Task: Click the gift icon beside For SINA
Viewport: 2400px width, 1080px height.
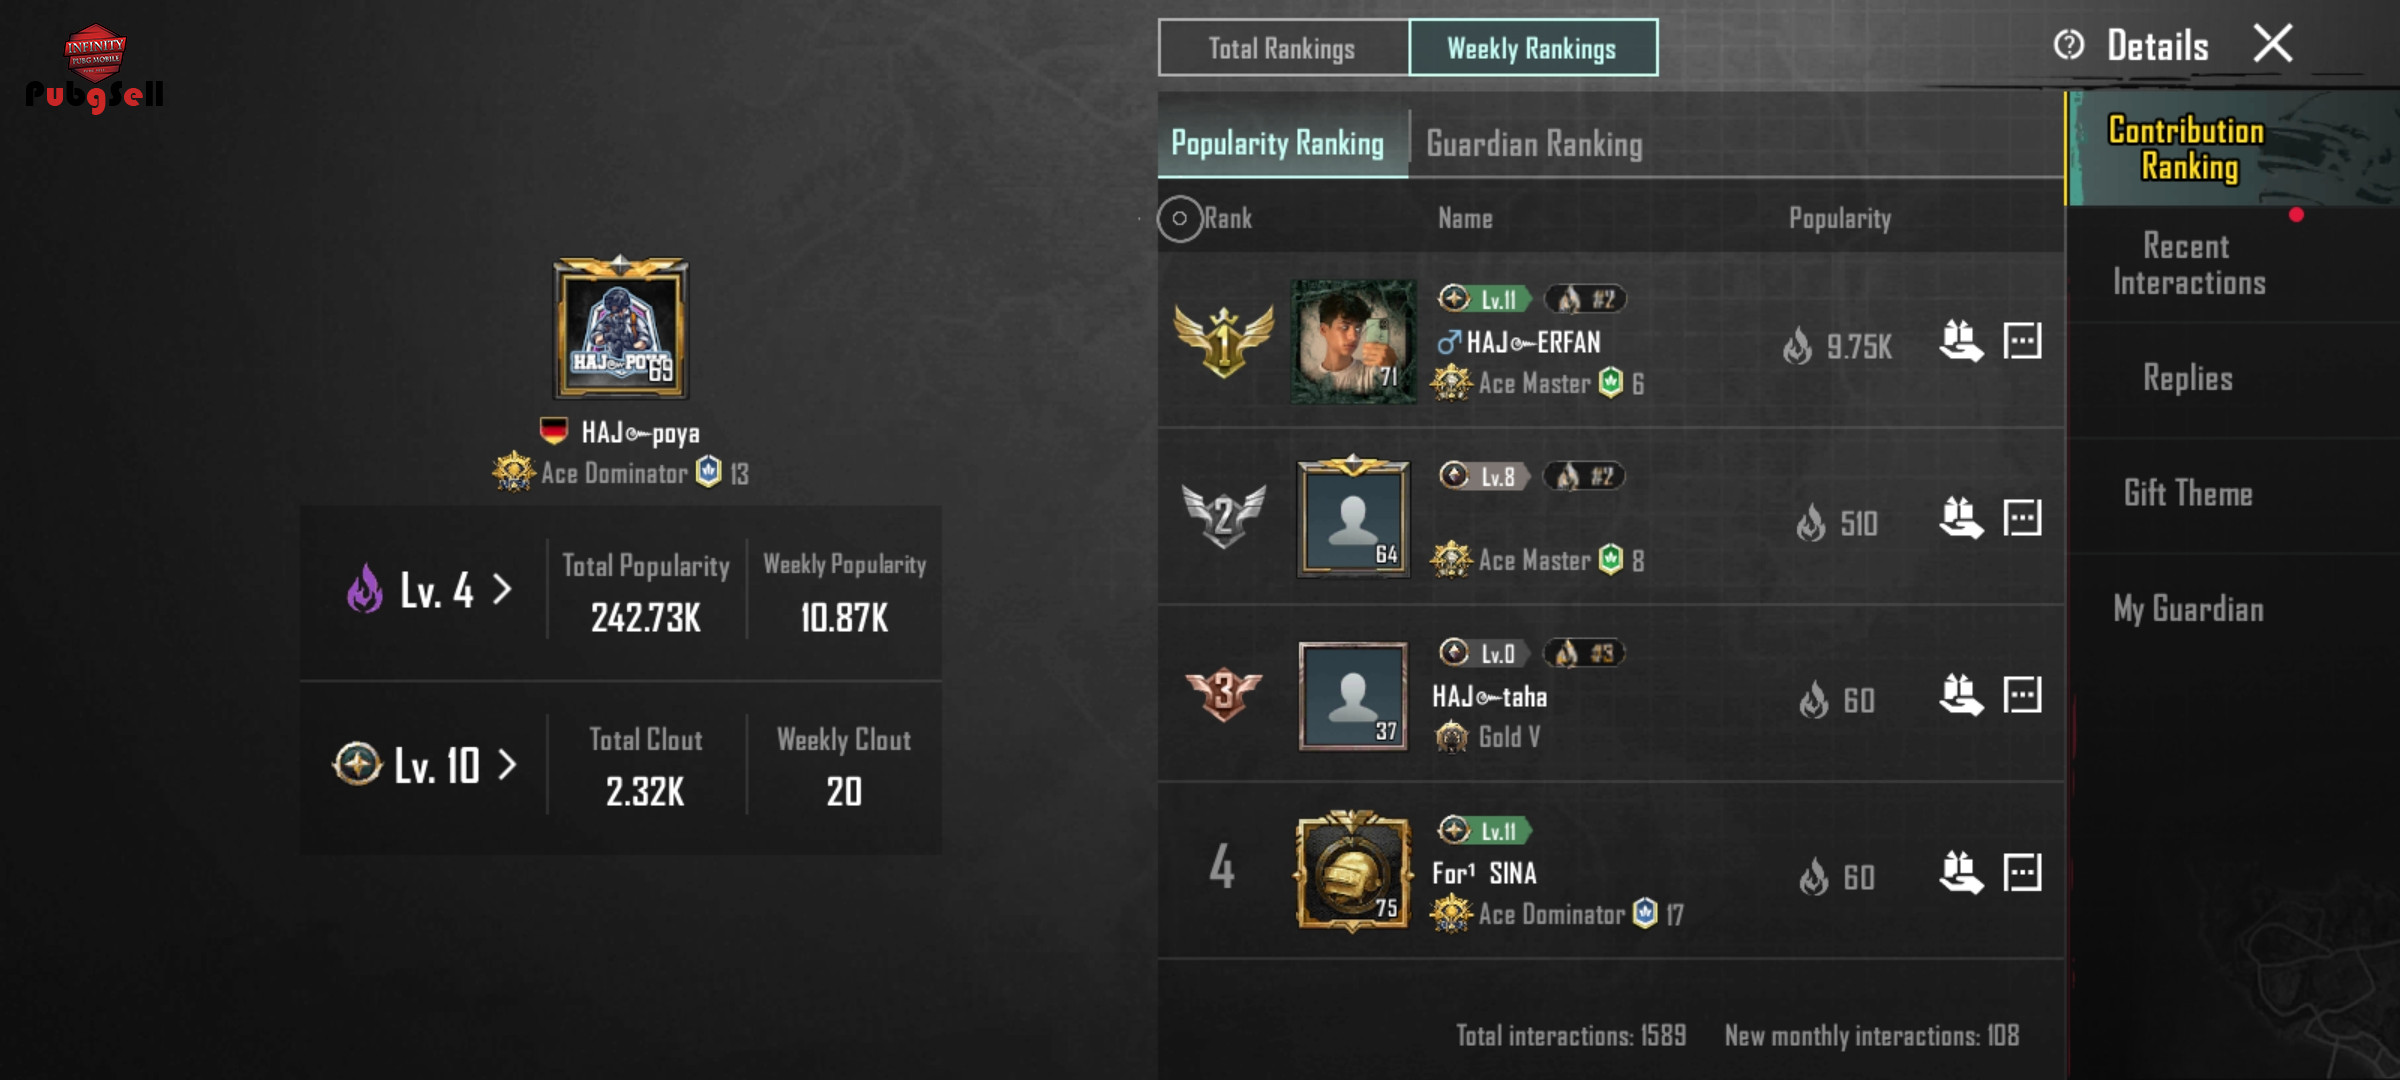Action: (1961, 872)
